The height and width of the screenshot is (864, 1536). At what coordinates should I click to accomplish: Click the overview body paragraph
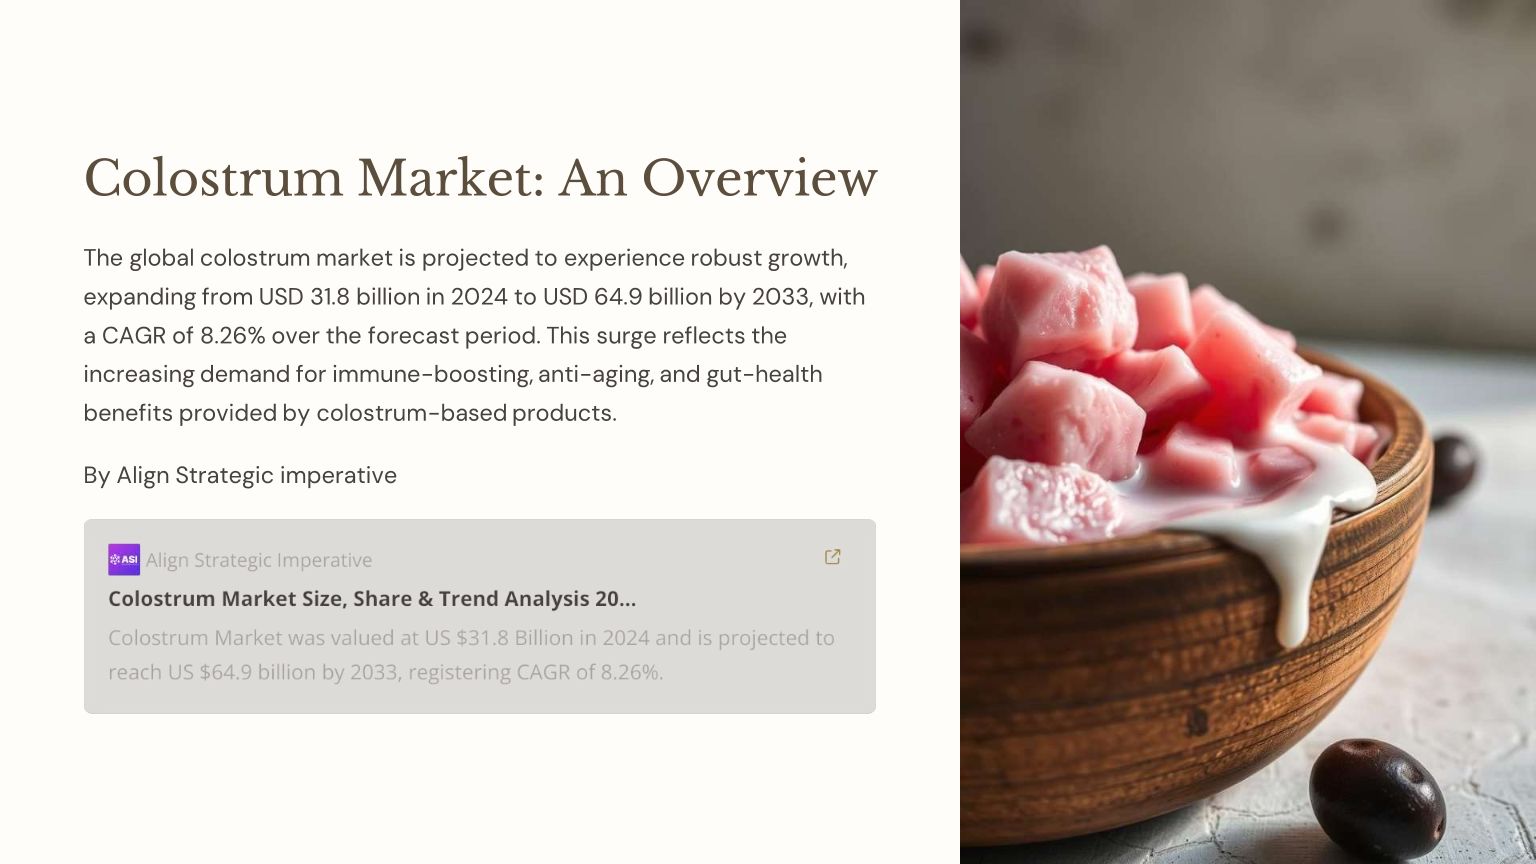click(474, 335)
